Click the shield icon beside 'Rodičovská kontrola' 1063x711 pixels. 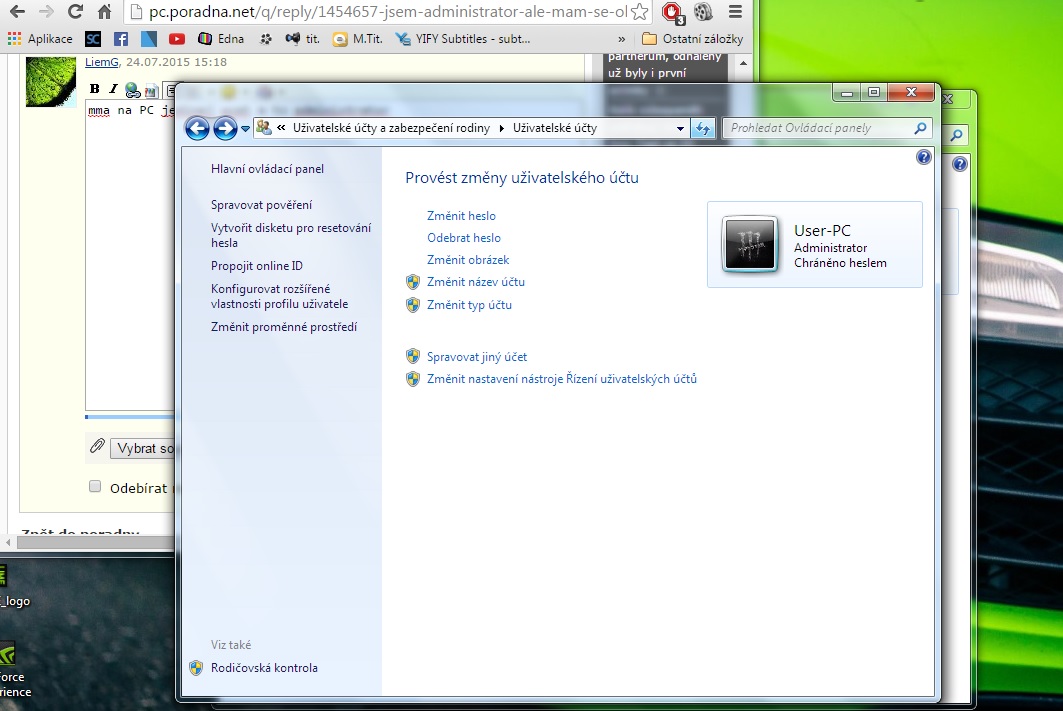[196, 668]
